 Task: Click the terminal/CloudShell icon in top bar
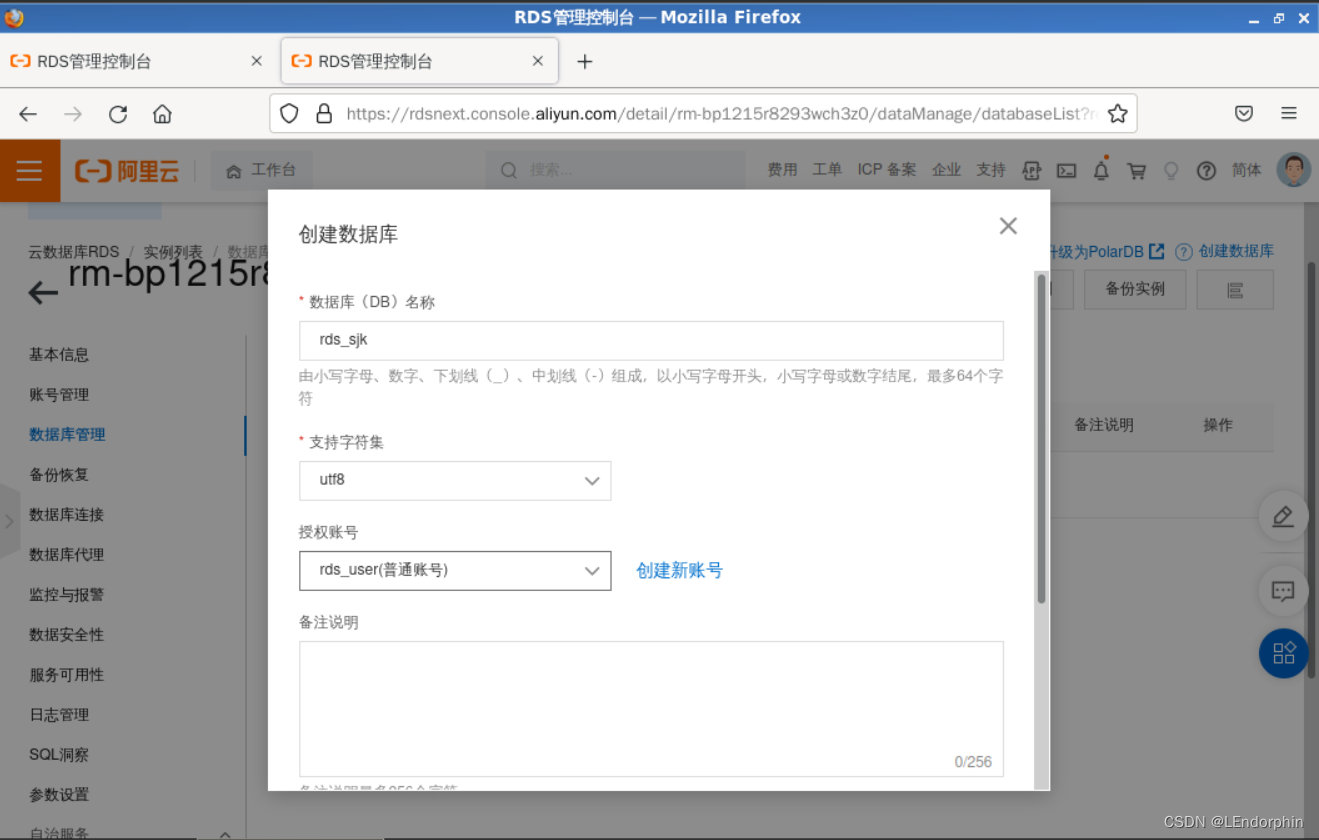1066,171
